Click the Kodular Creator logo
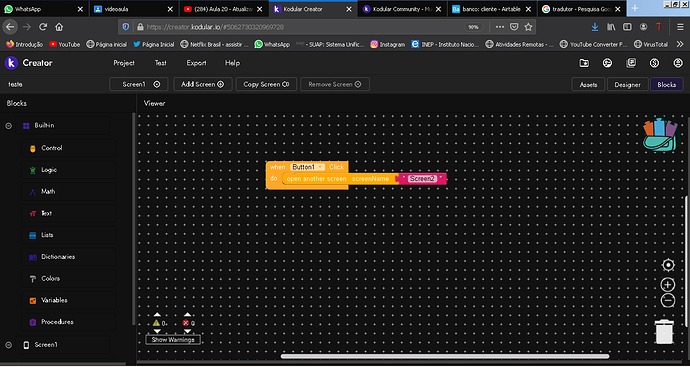 point(11,63)
